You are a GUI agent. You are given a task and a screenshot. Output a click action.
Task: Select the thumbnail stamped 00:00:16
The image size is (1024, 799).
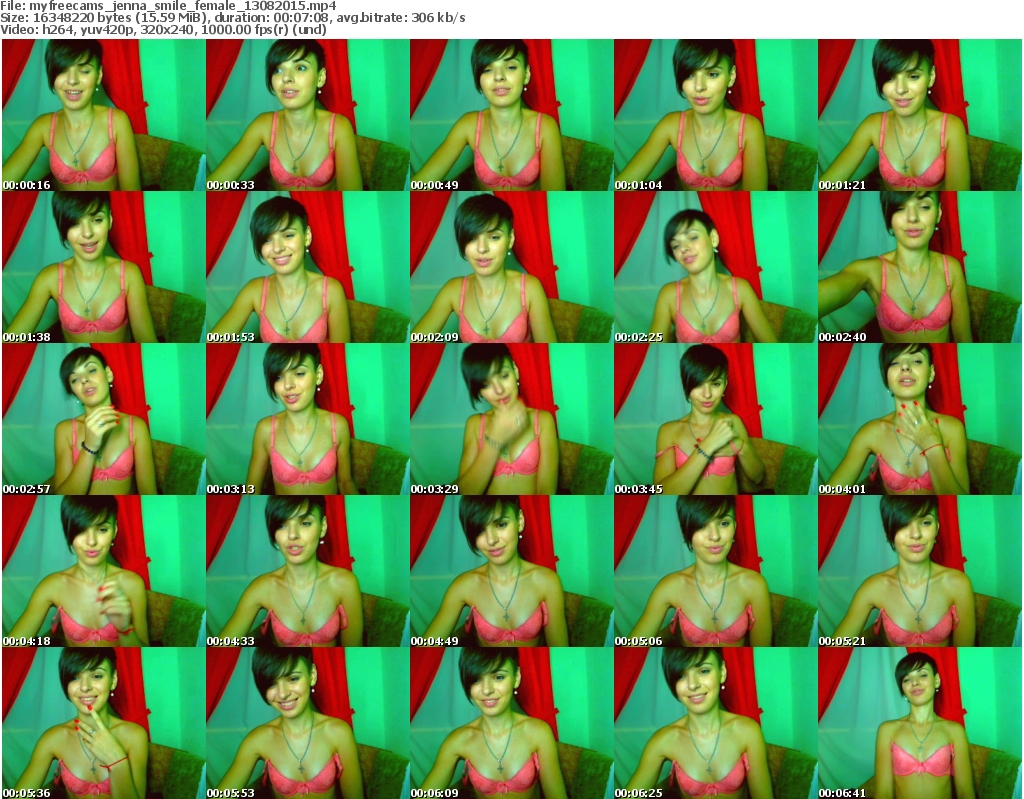103,114
